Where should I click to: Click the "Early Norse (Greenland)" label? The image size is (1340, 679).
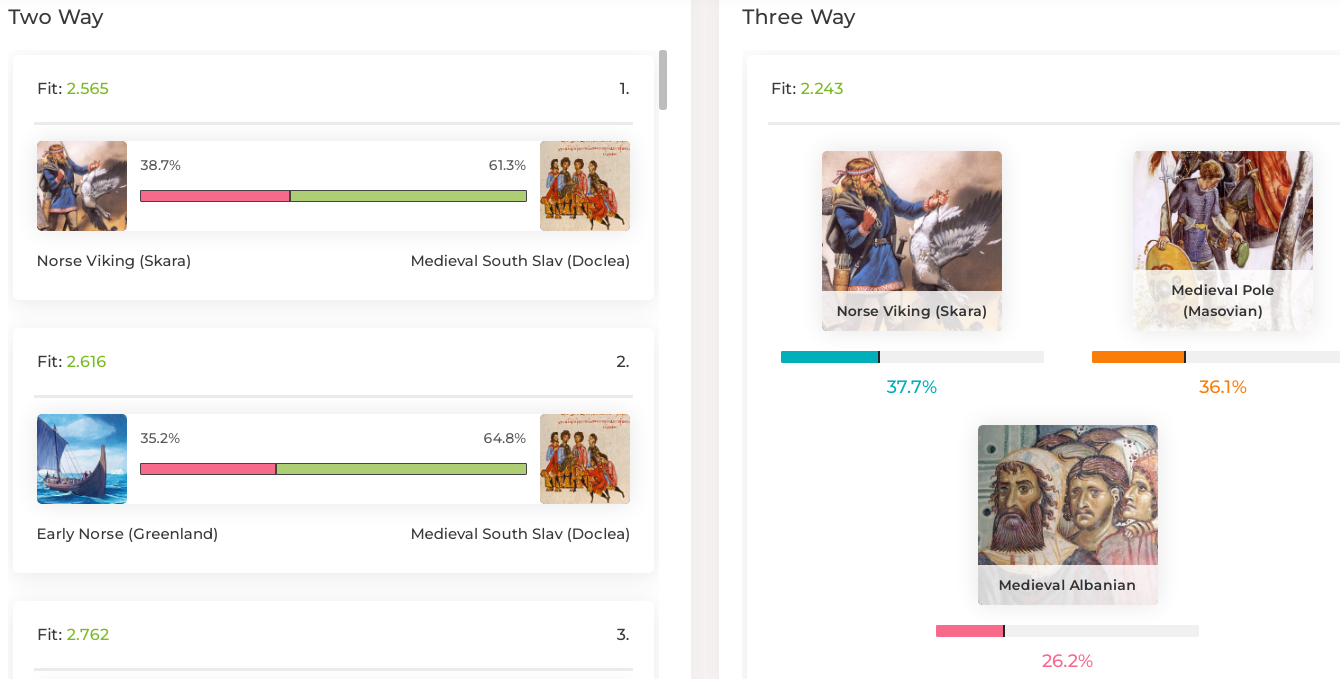pos(127,534)
